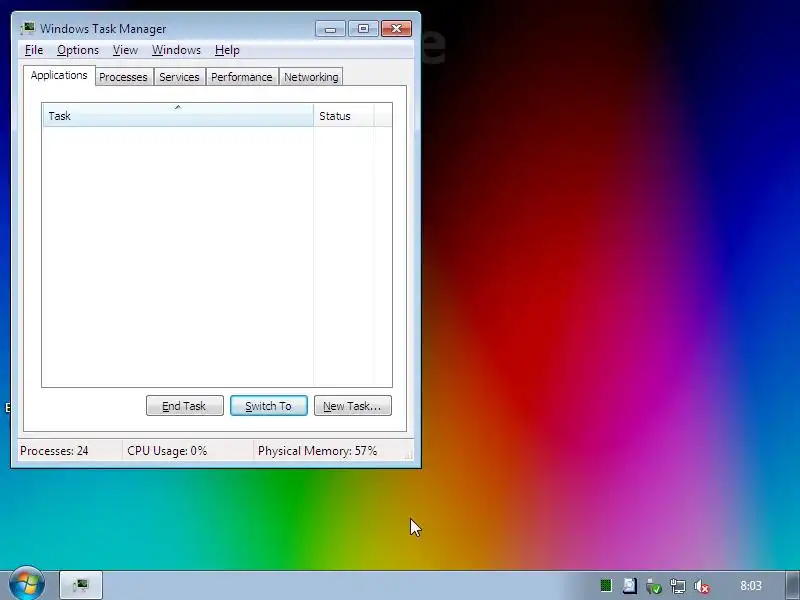Open the View menu

tap(125, 50)
